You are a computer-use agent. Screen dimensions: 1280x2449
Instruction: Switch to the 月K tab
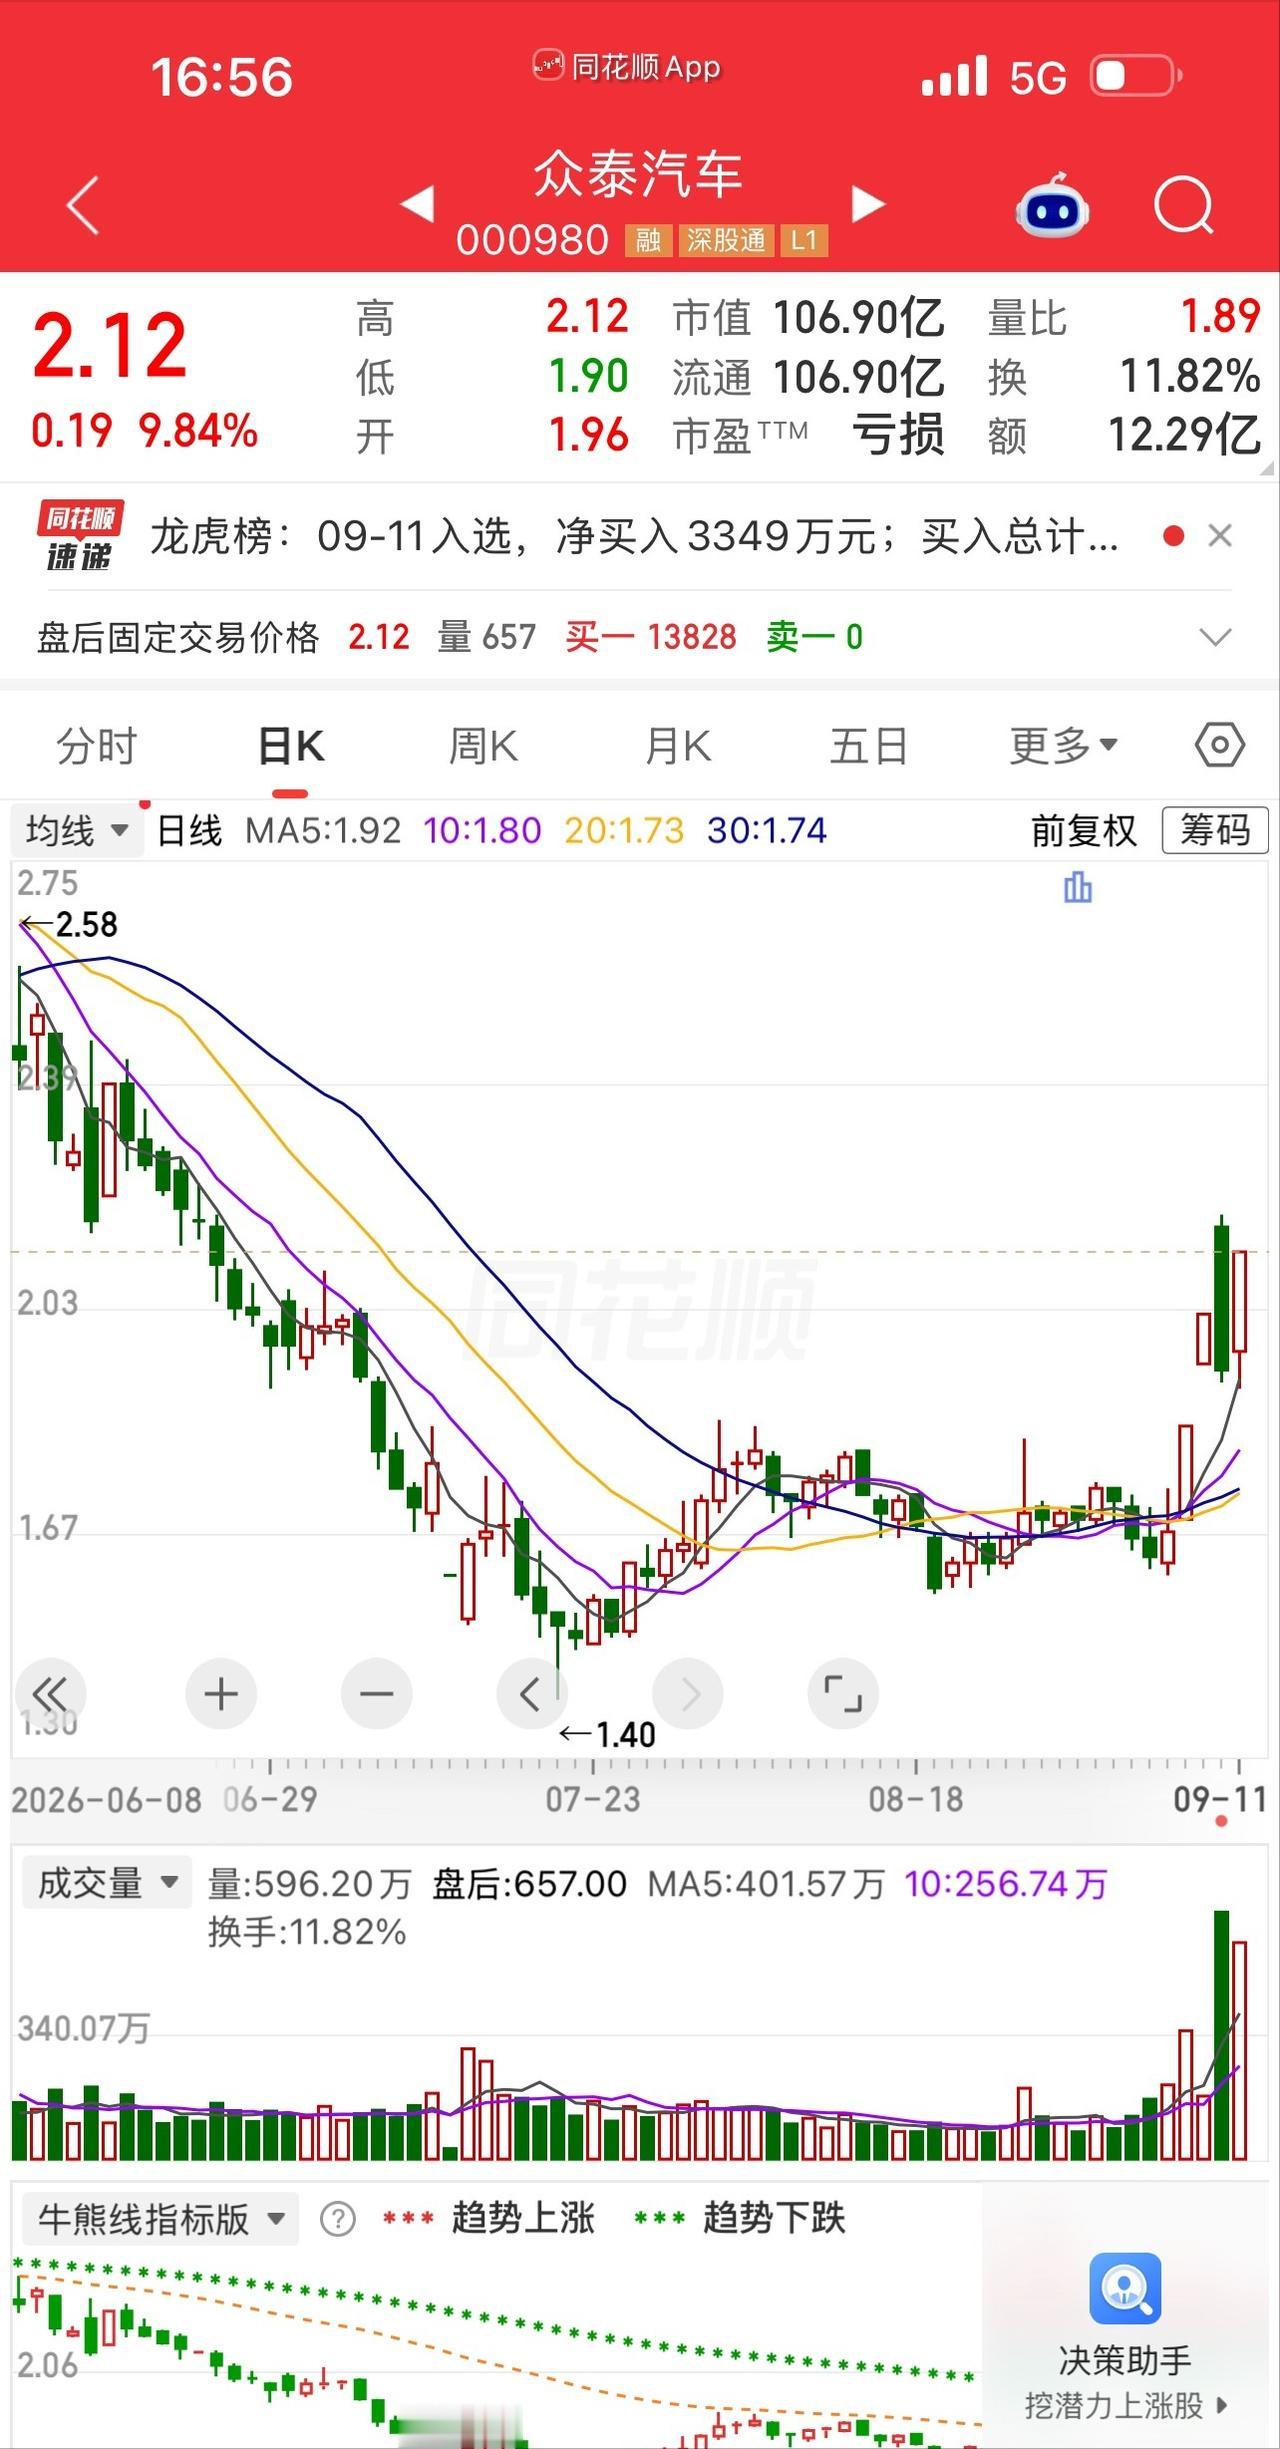pos(677,746)
